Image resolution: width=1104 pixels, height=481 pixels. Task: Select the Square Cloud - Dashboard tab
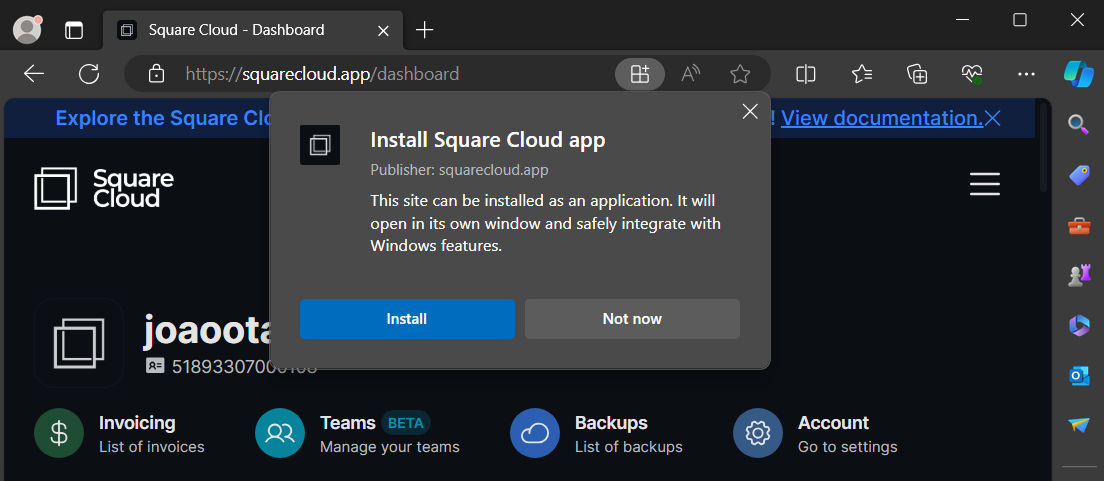click(x=253, y=30)
